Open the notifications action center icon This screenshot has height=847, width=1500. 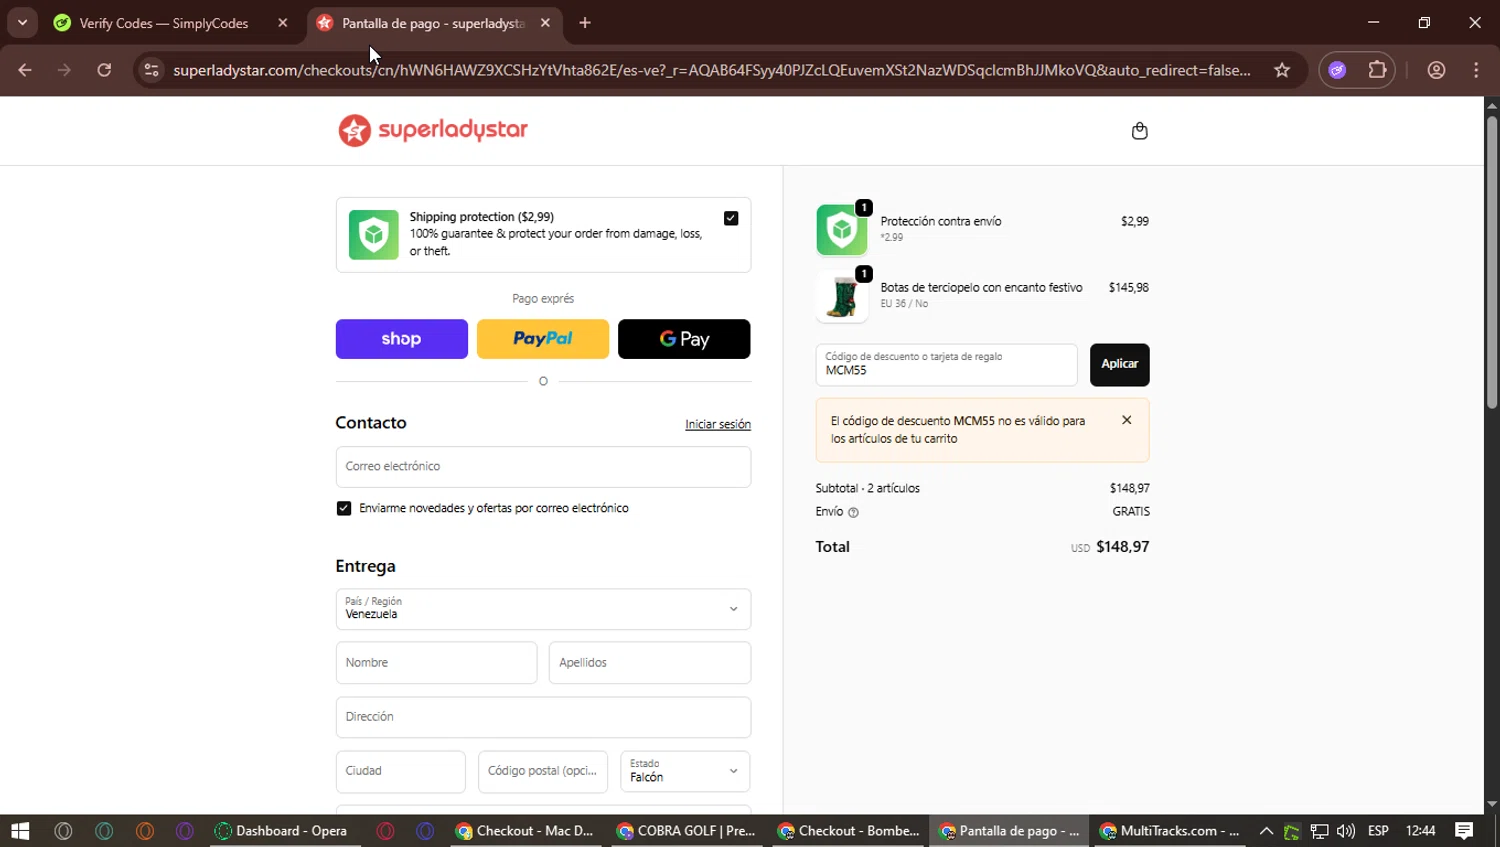(1464, 831)
